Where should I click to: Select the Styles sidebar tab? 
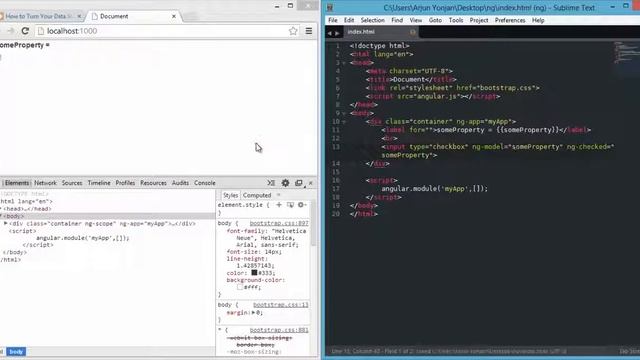pyautogui.click(x=231, y=195)
